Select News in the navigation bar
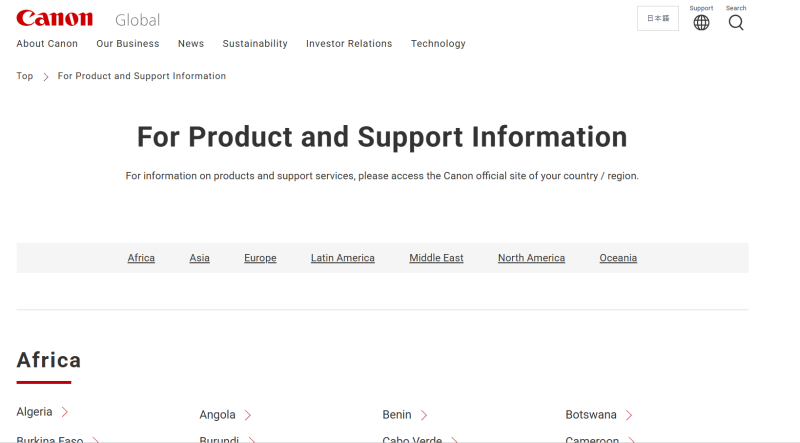 [190, 44]
